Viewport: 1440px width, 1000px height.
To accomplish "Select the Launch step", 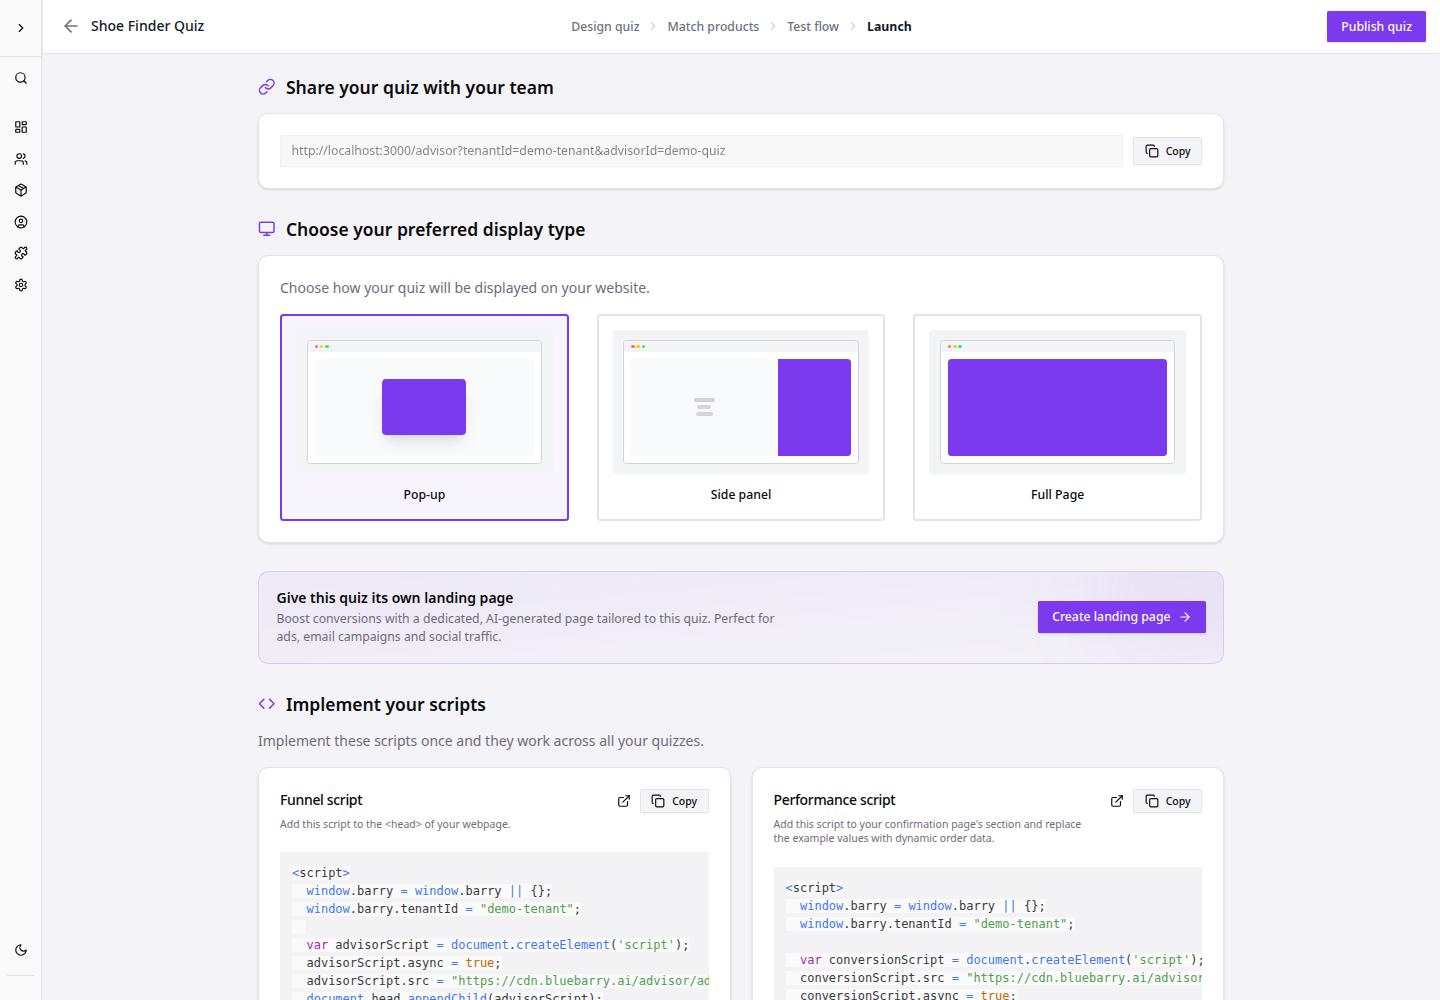I will pyautogui.click(x=889, y=27).
